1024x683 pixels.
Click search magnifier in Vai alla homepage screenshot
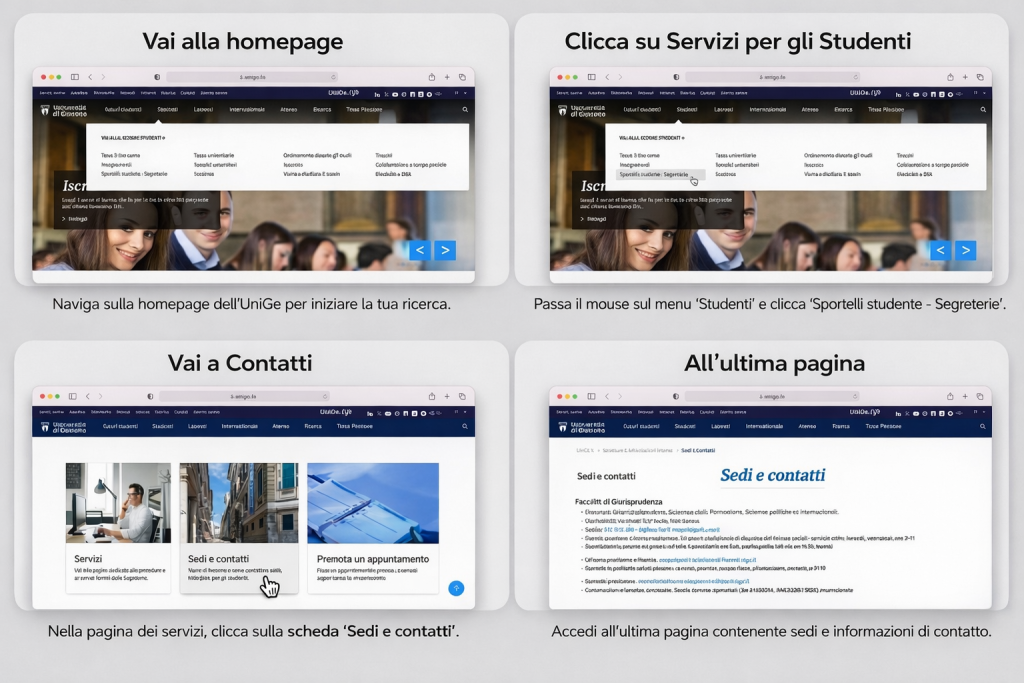coord(465,110)
